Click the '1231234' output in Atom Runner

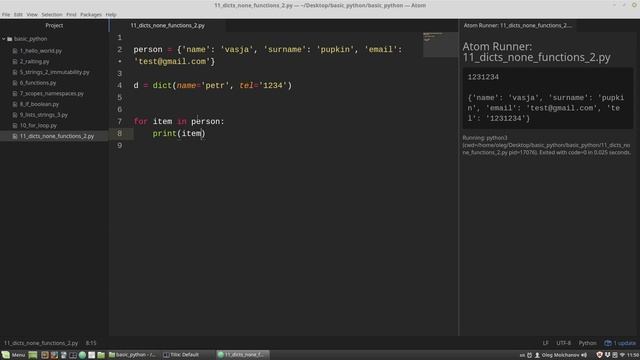483,77
